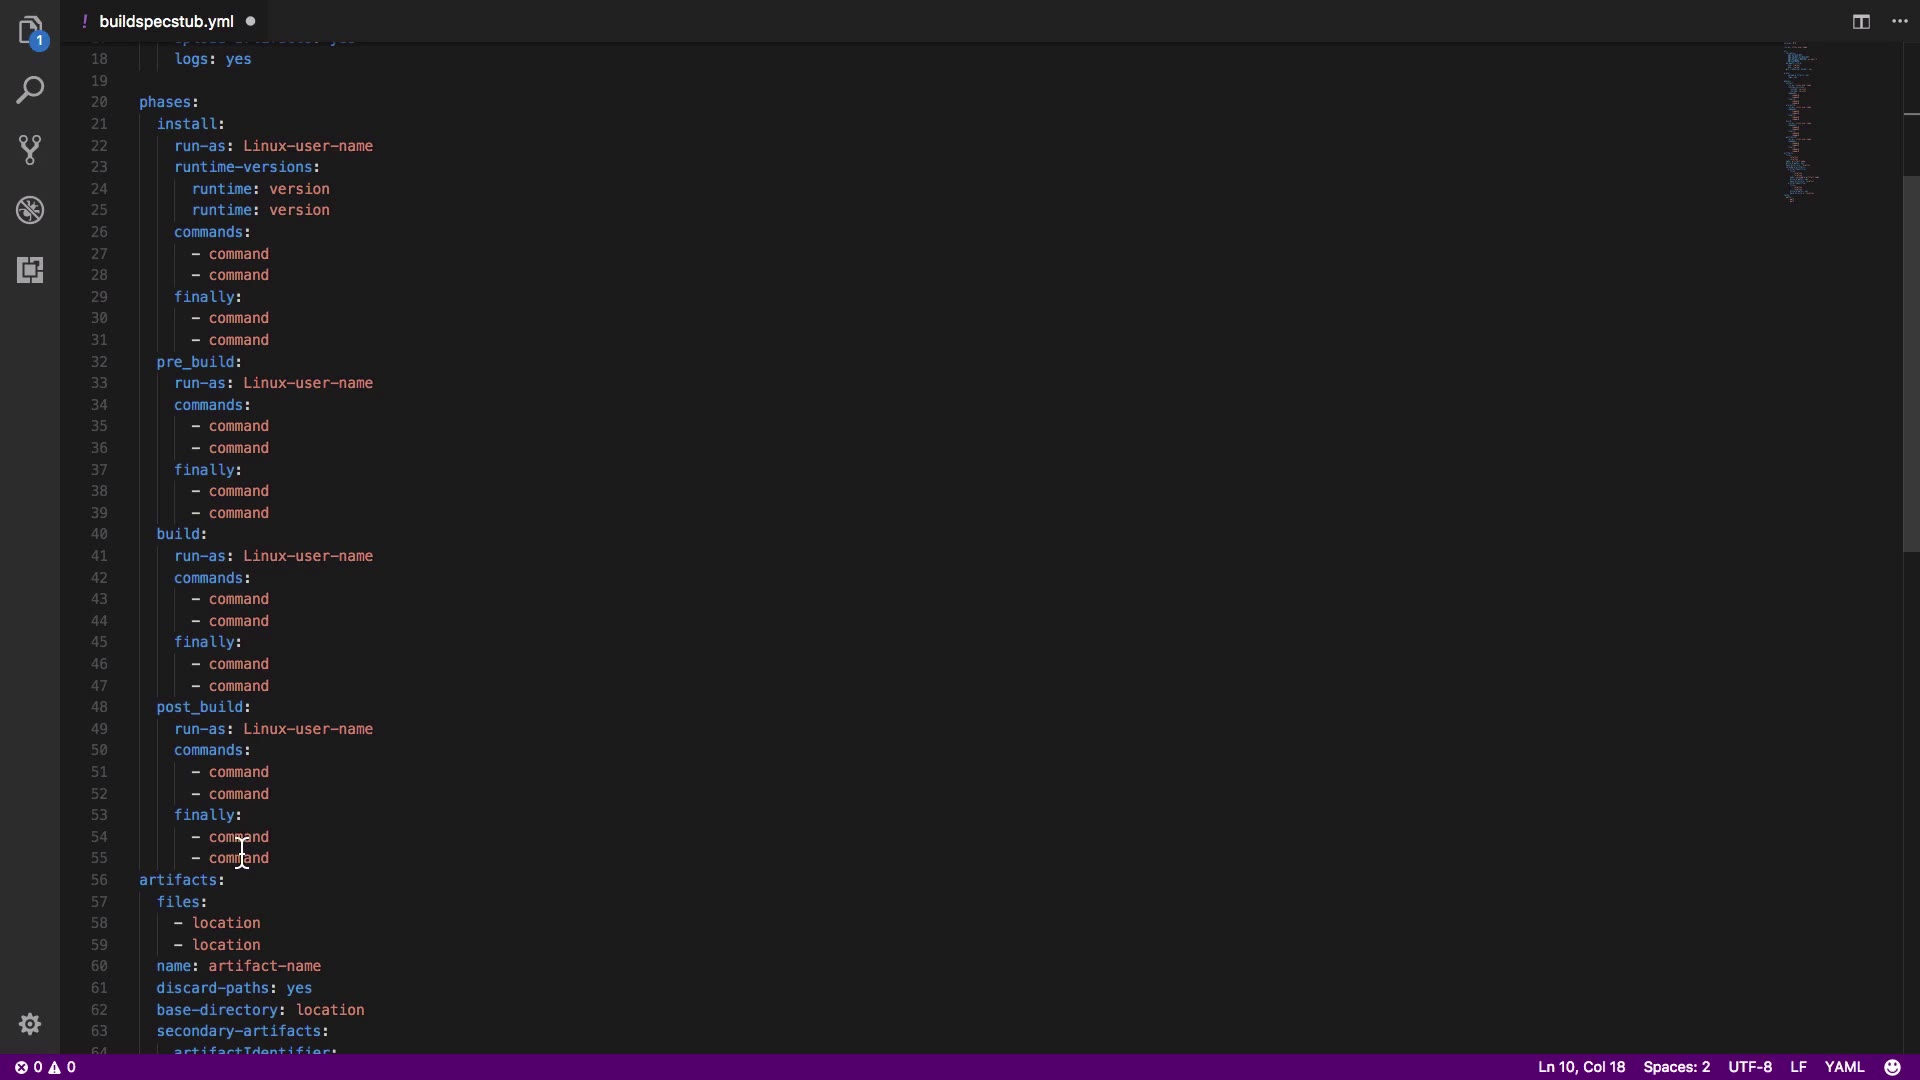Open the Search panel icon
Image resolution: width=1920 pixels, height=1080 pixels.
[30, 90]
